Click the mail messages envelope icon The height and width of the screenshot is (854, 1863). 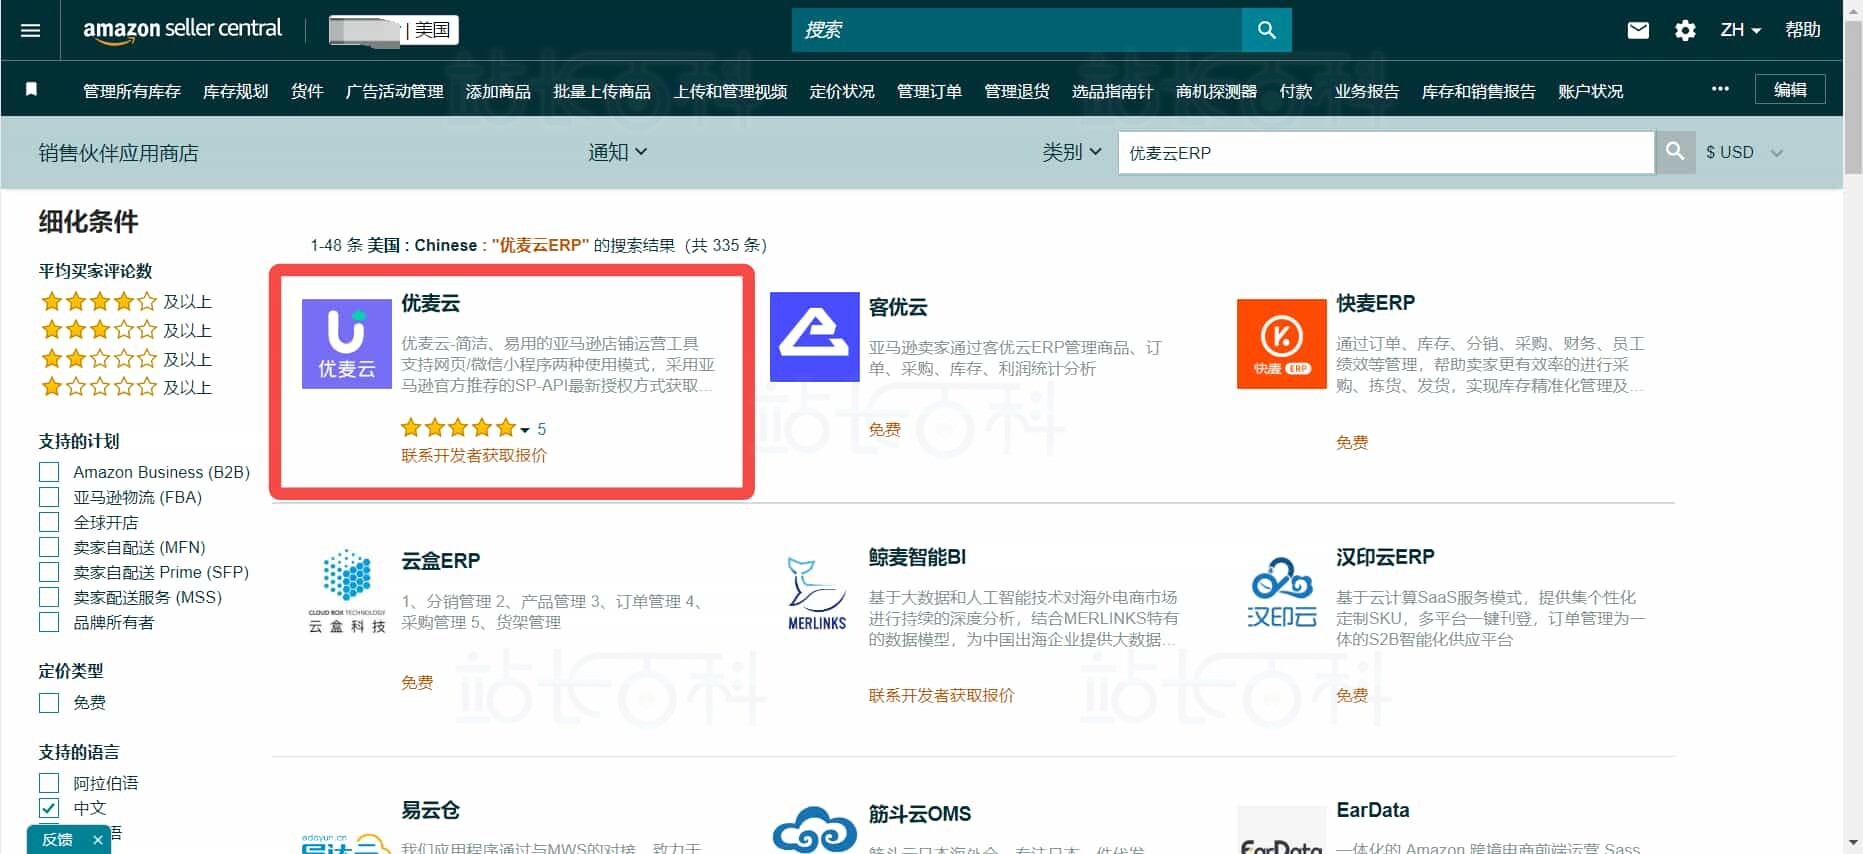1638,30
